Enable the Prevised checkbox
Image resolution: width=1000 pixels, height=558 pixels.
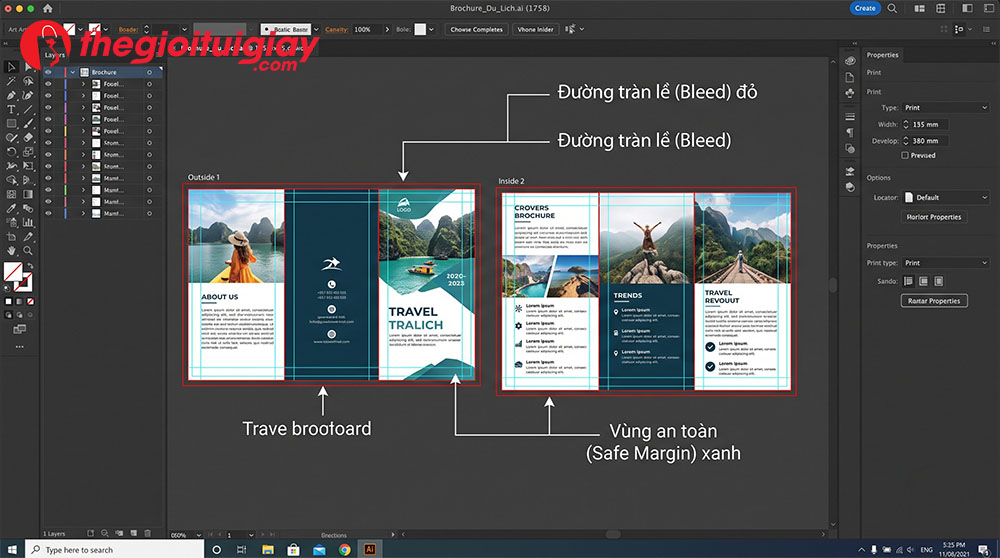click(x=905, y=155)
